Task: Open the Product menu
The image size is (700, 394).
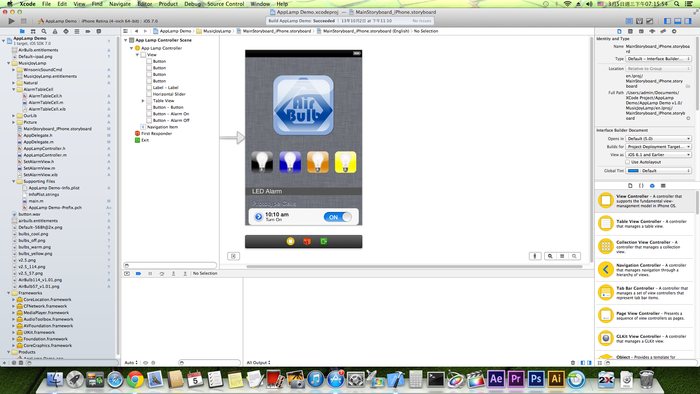Action: click(x=168, y=4)
